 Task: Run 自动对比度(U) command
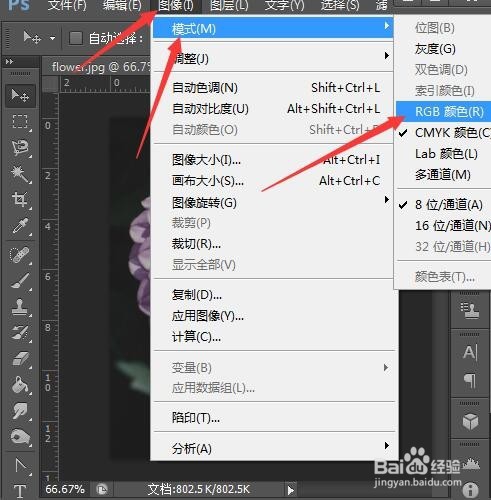pos(273,109)
